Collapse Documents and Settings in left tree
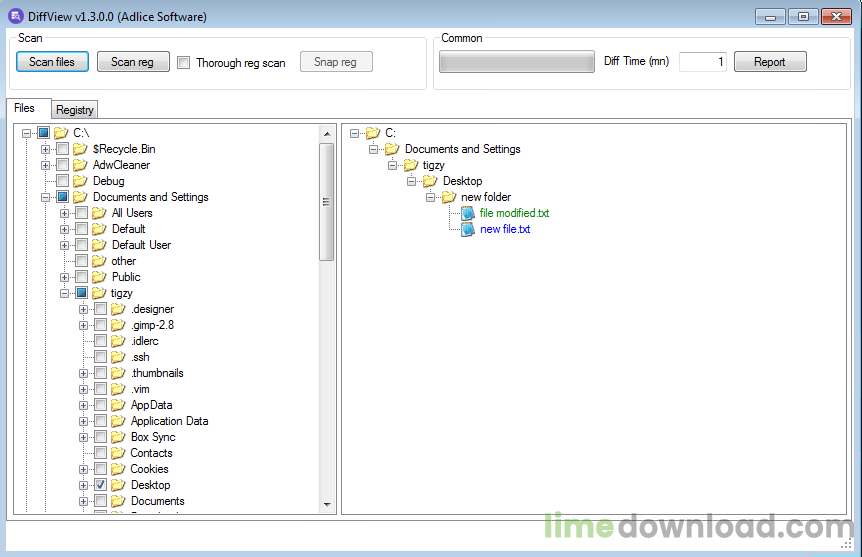 (46, 197)
